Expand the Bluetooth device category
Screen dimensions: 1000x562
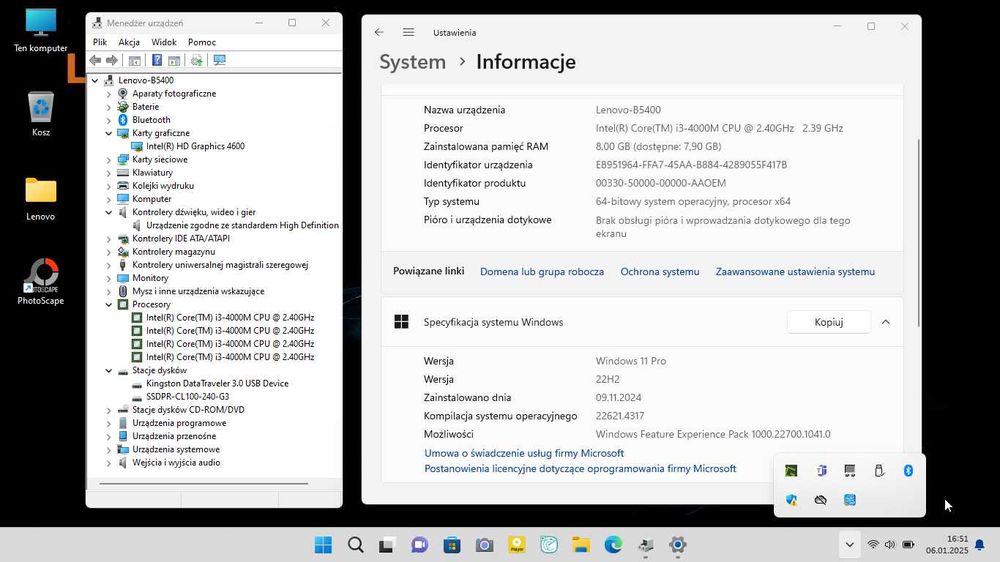click(x=108, y=120)
